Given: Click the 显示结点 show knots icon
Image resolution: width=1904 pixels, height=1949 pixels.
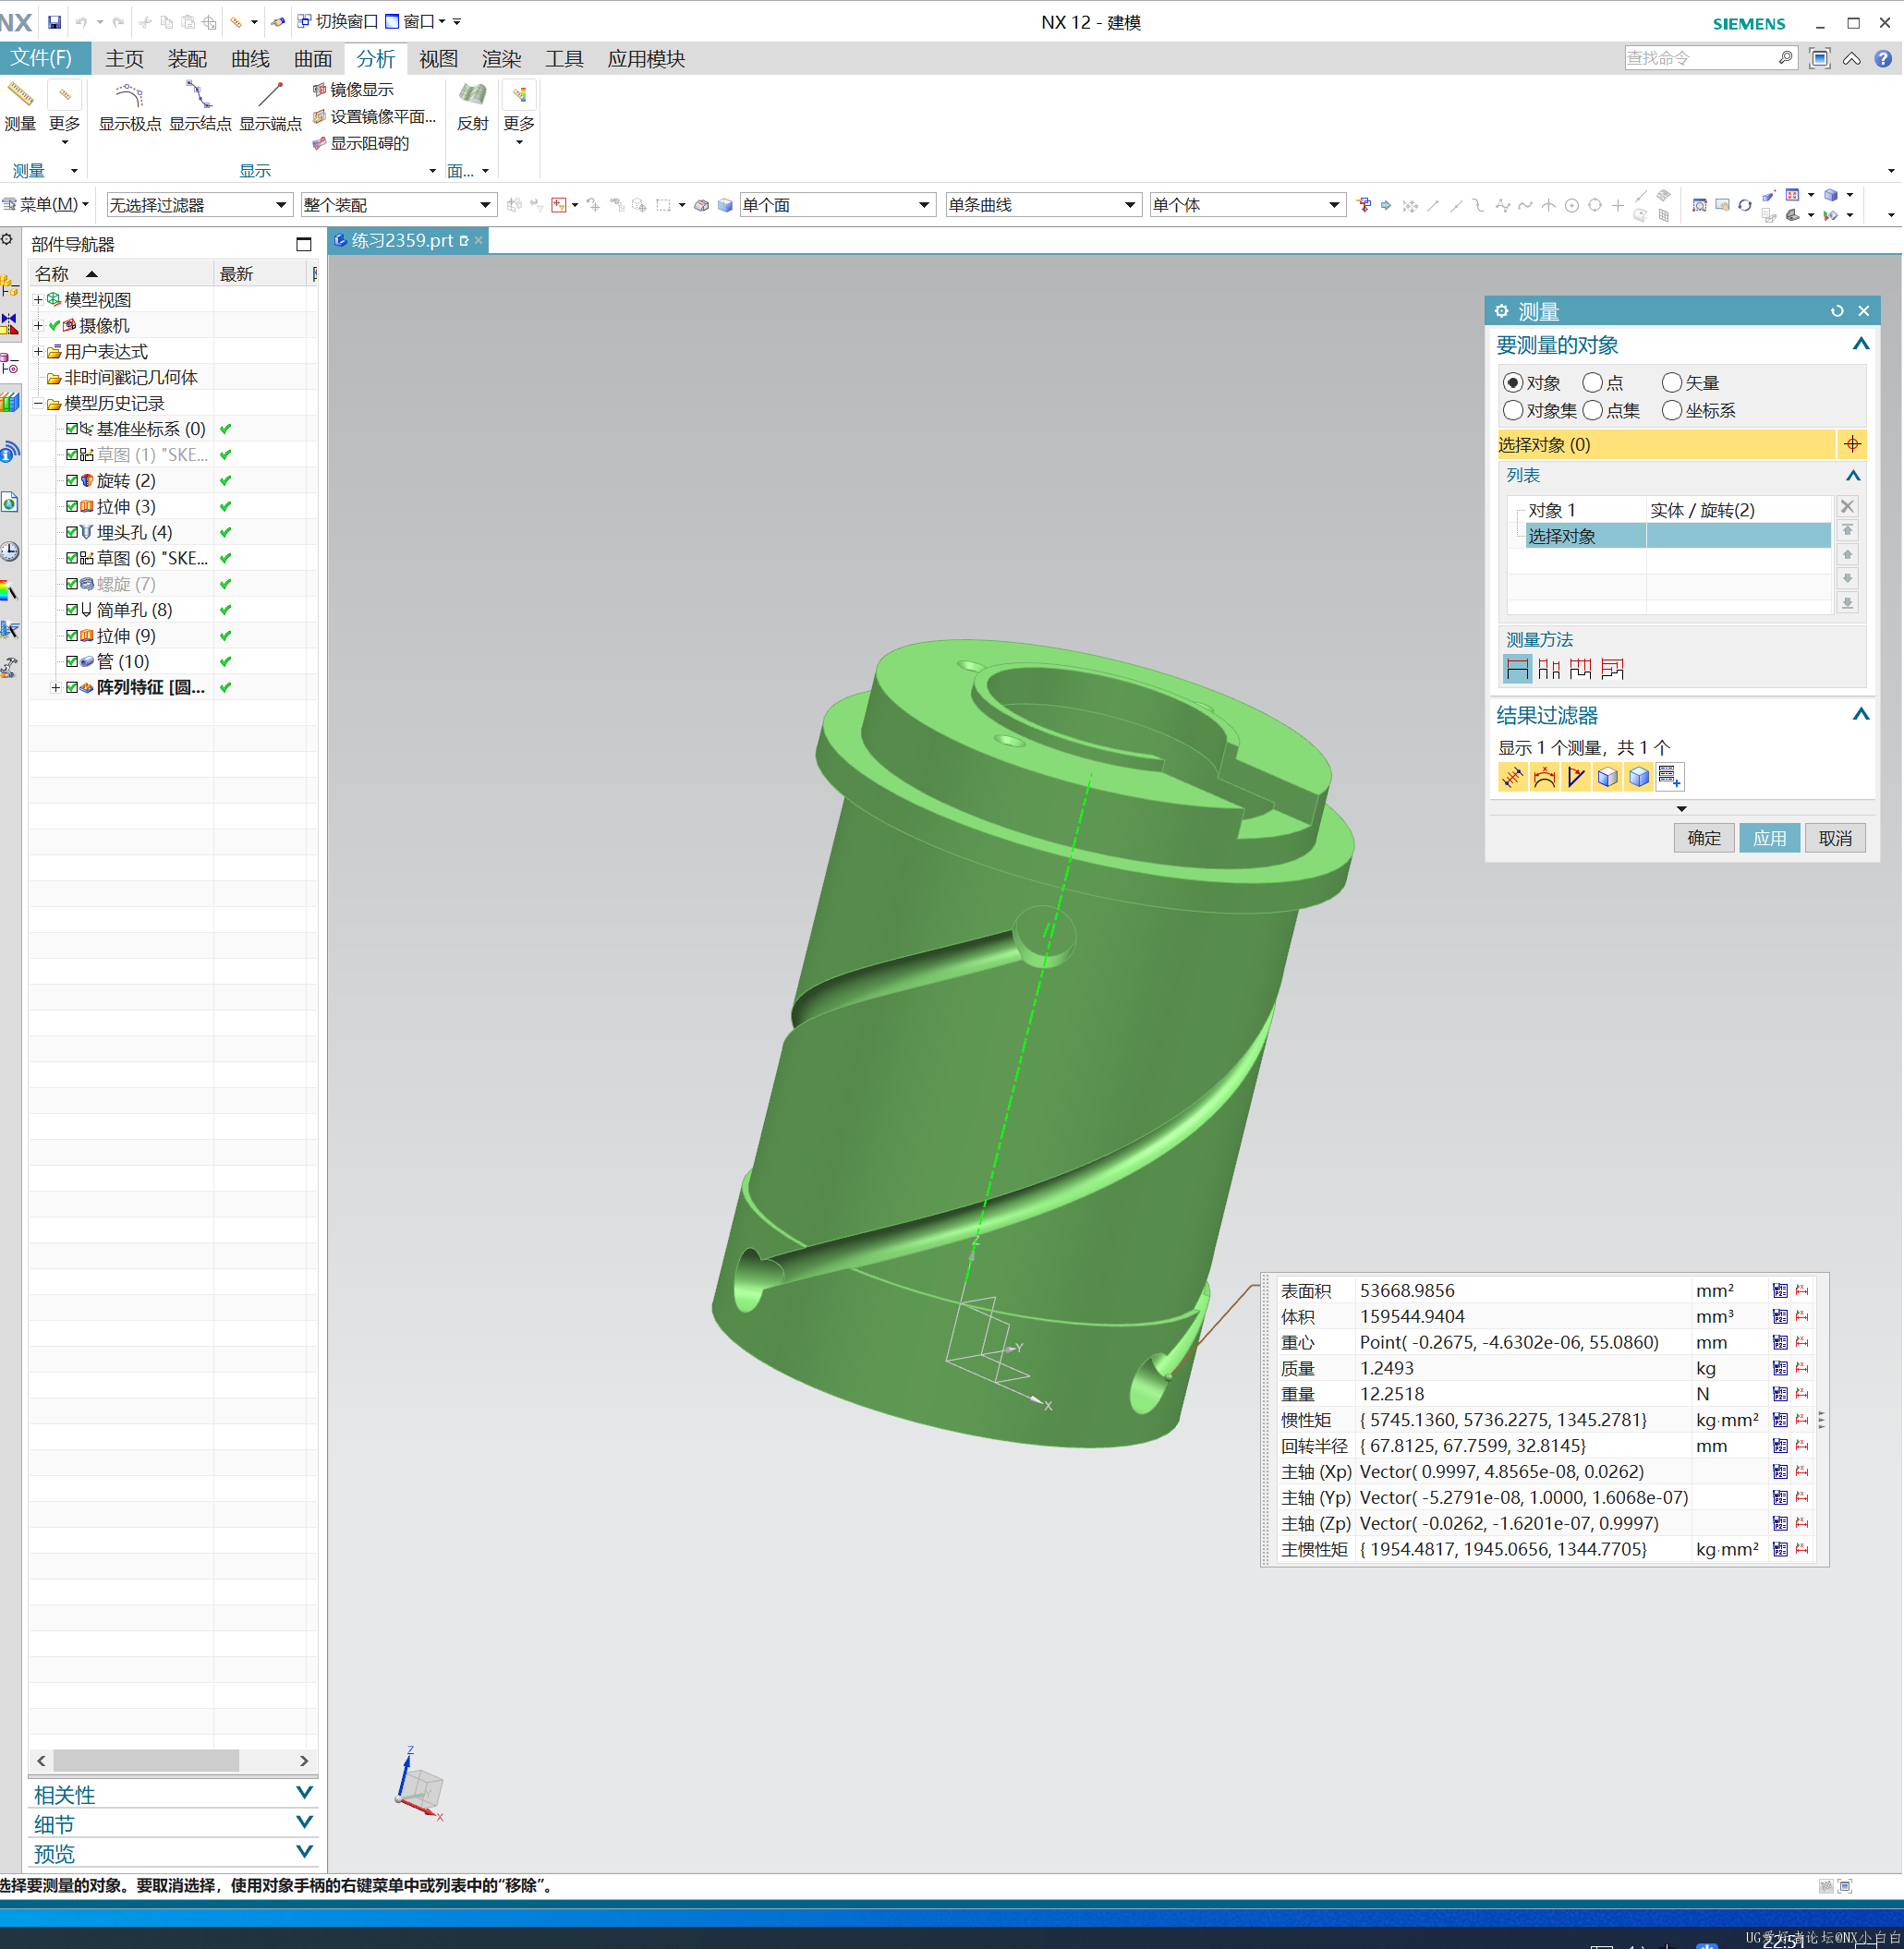Looking at the screenshot, I should (x=199, y=96).
